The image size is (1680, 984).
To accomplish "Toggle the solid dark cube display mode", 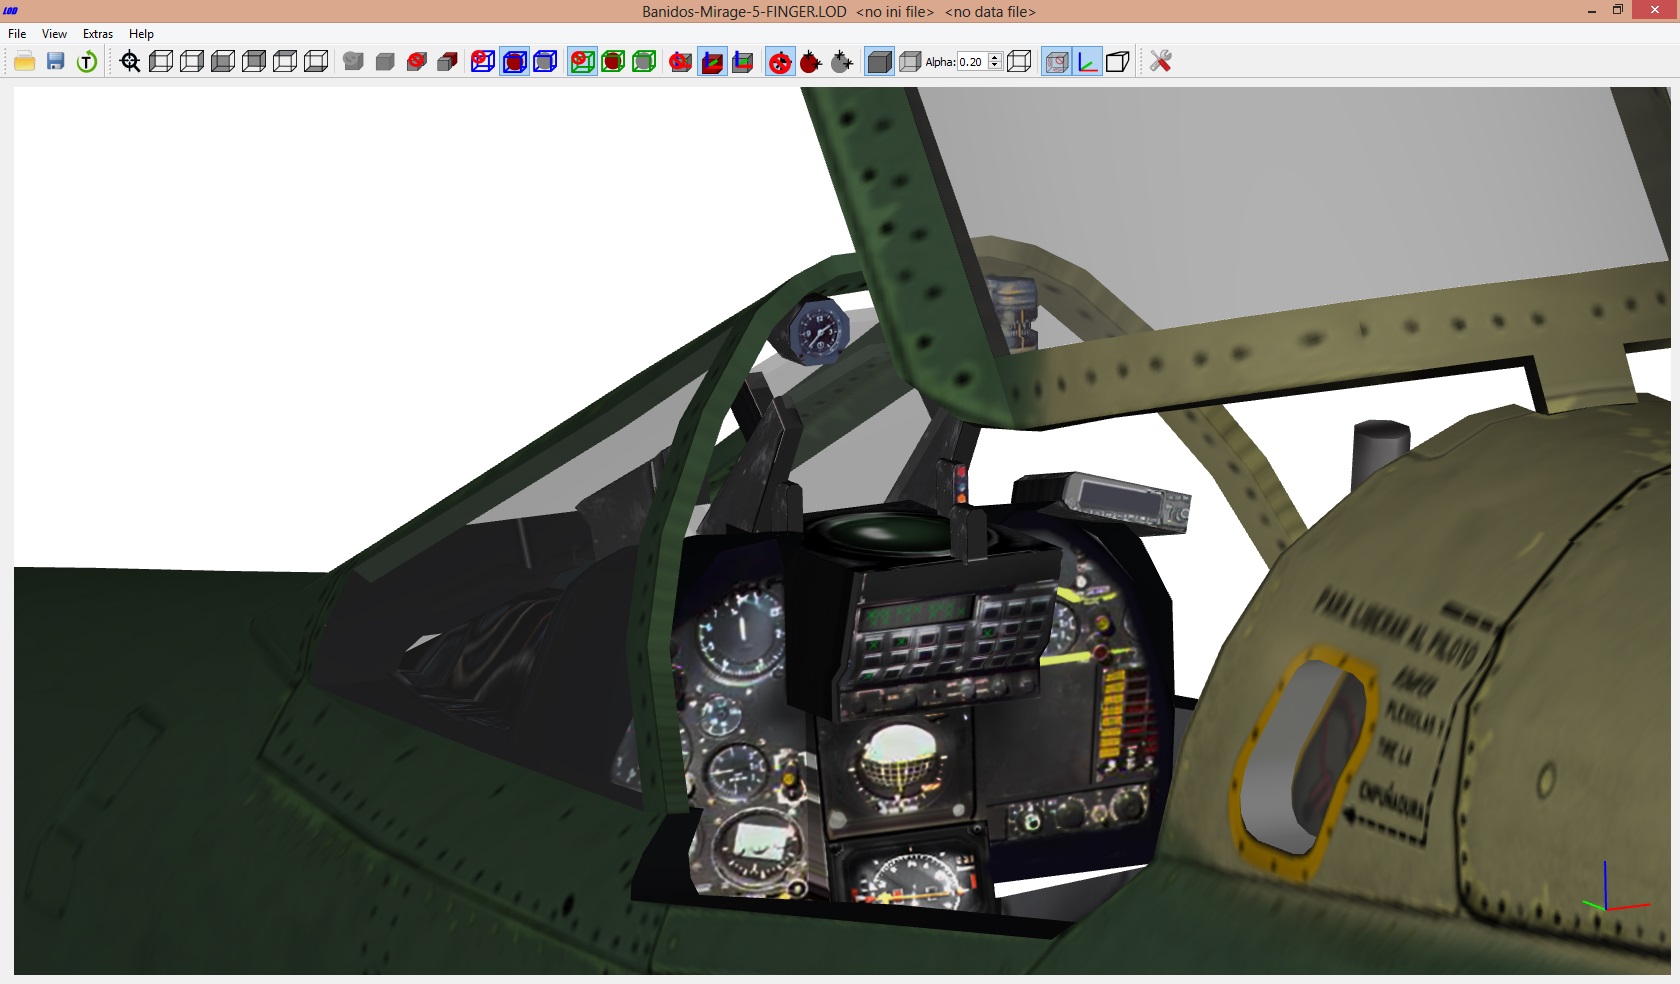I will [879, 61].
